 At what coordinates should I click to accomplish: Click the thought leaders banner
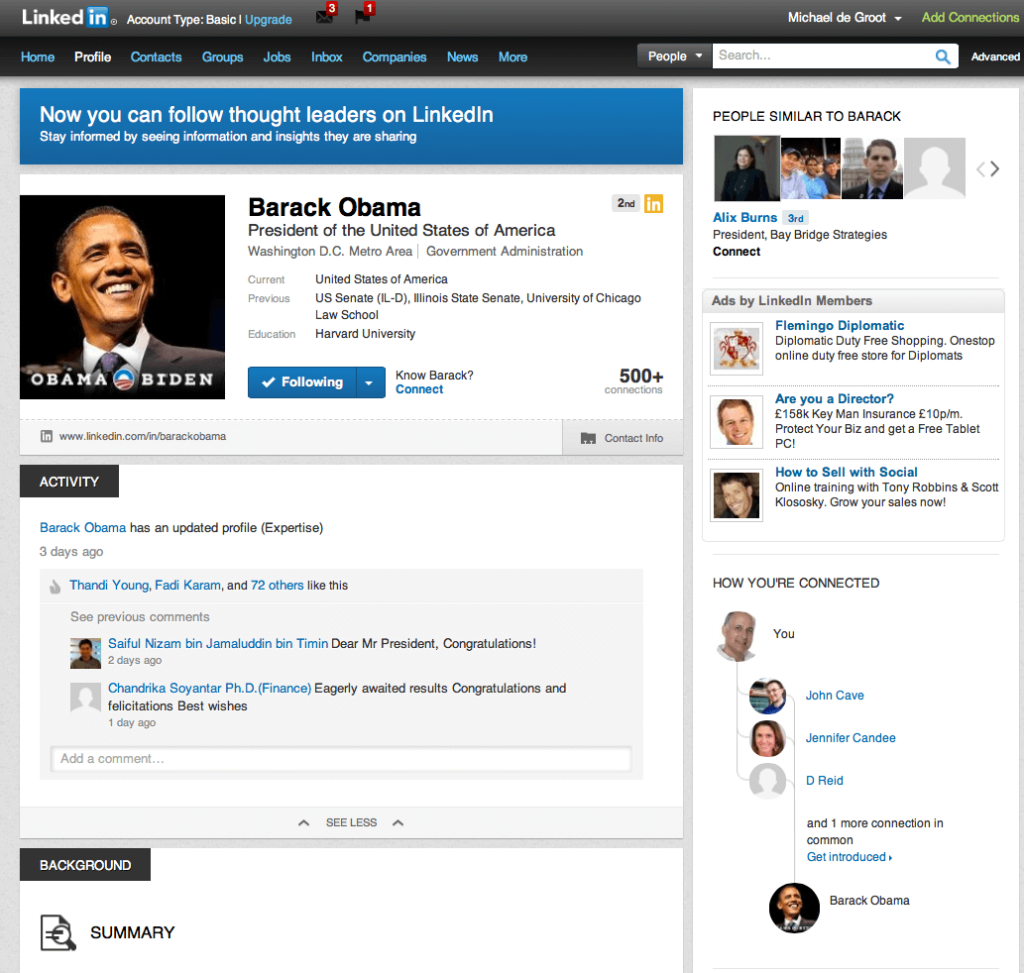[x=351, y=125]
